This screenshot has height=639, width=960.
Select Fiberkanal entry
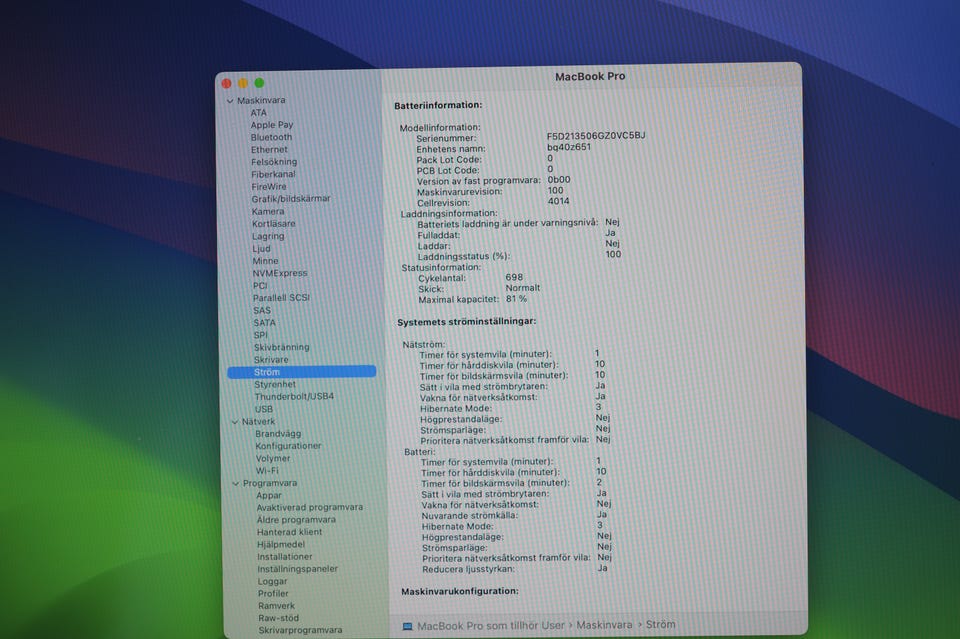coord(273,174)
